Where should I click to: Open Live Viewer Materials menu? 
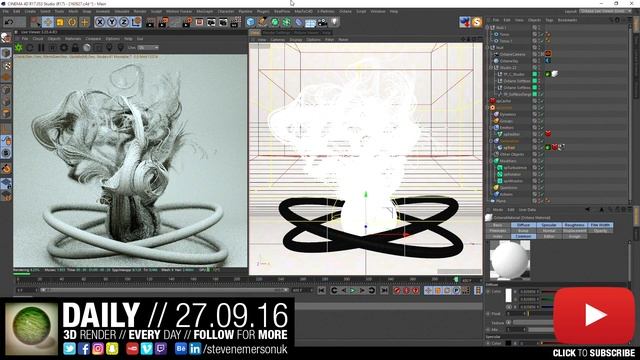point(73,39)
